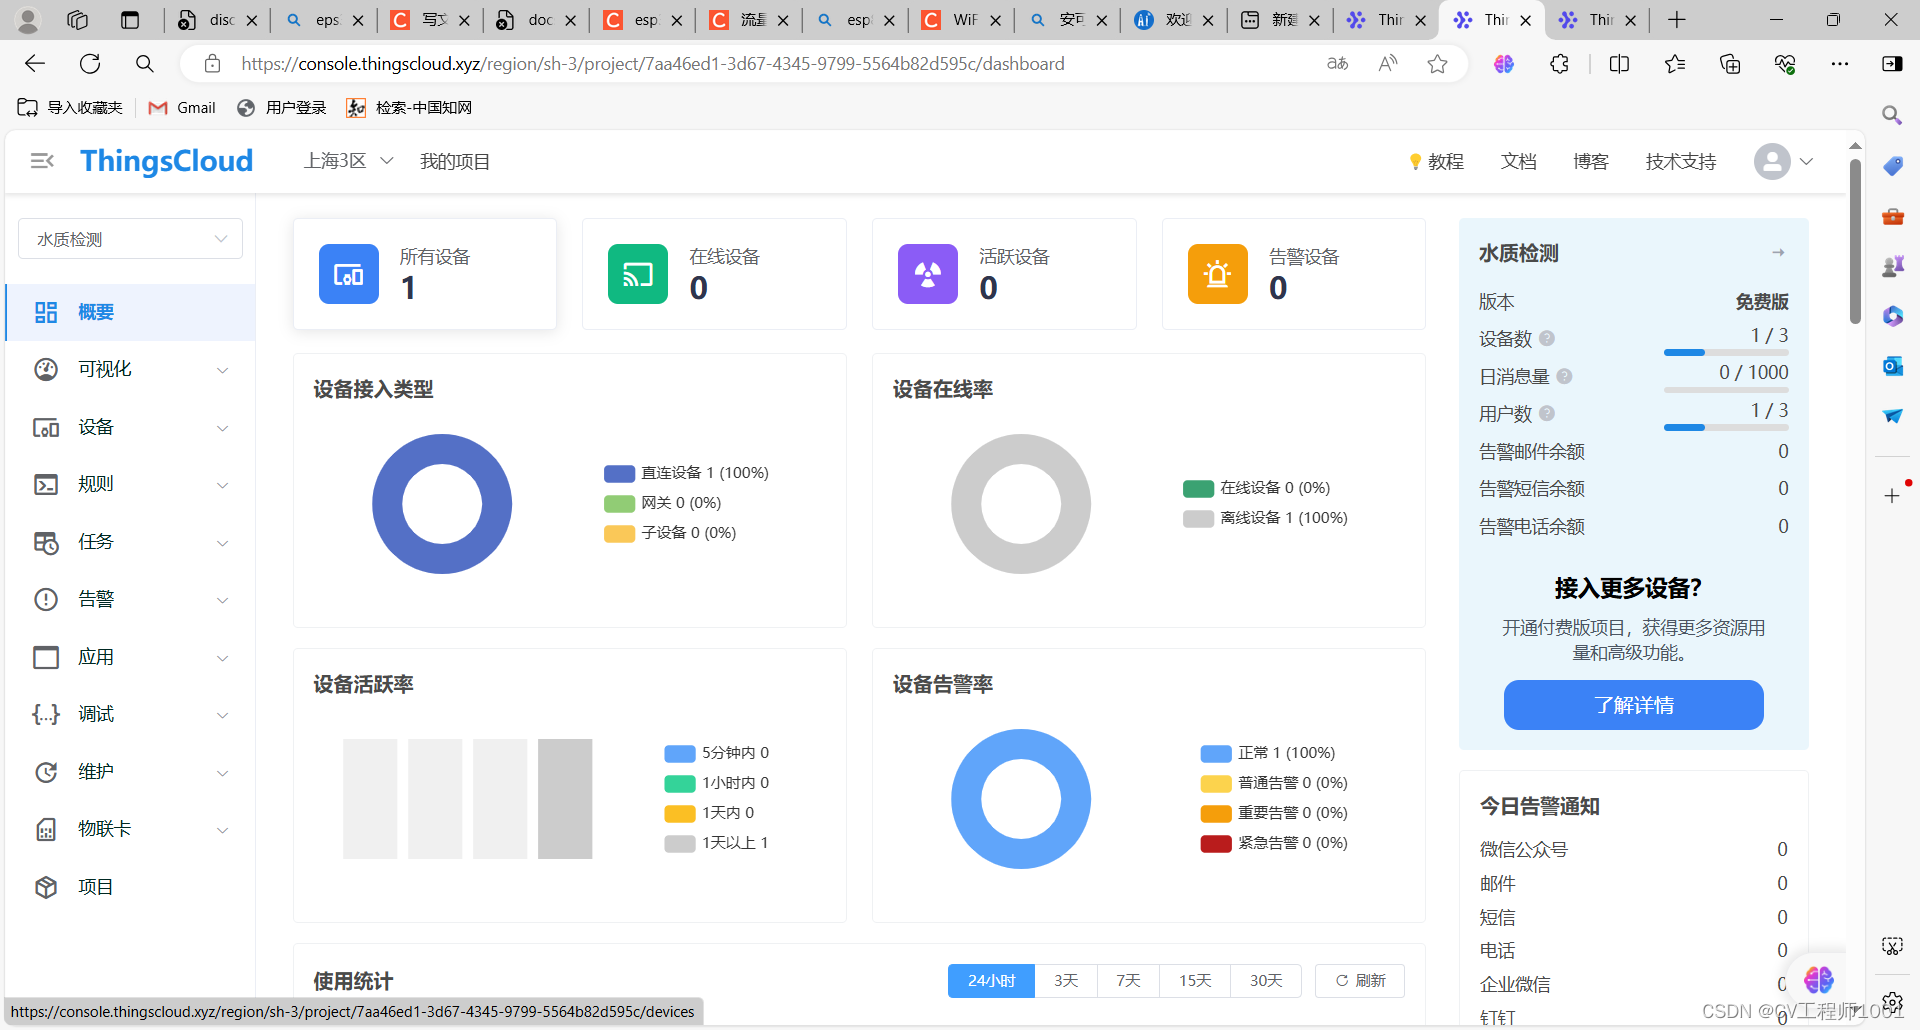
Task: Click the 设备 (Devices) sidebar icon
Action: point(45,427)
